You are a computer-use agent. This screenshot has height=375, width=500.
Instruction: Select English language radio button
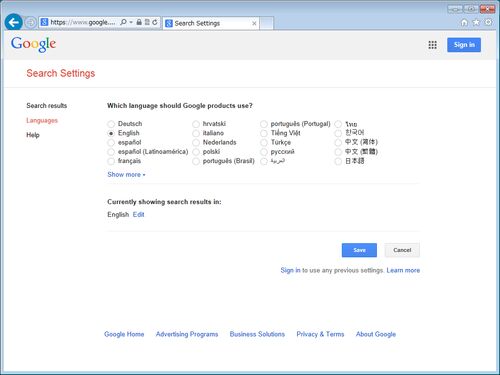(x=111, y=133)
